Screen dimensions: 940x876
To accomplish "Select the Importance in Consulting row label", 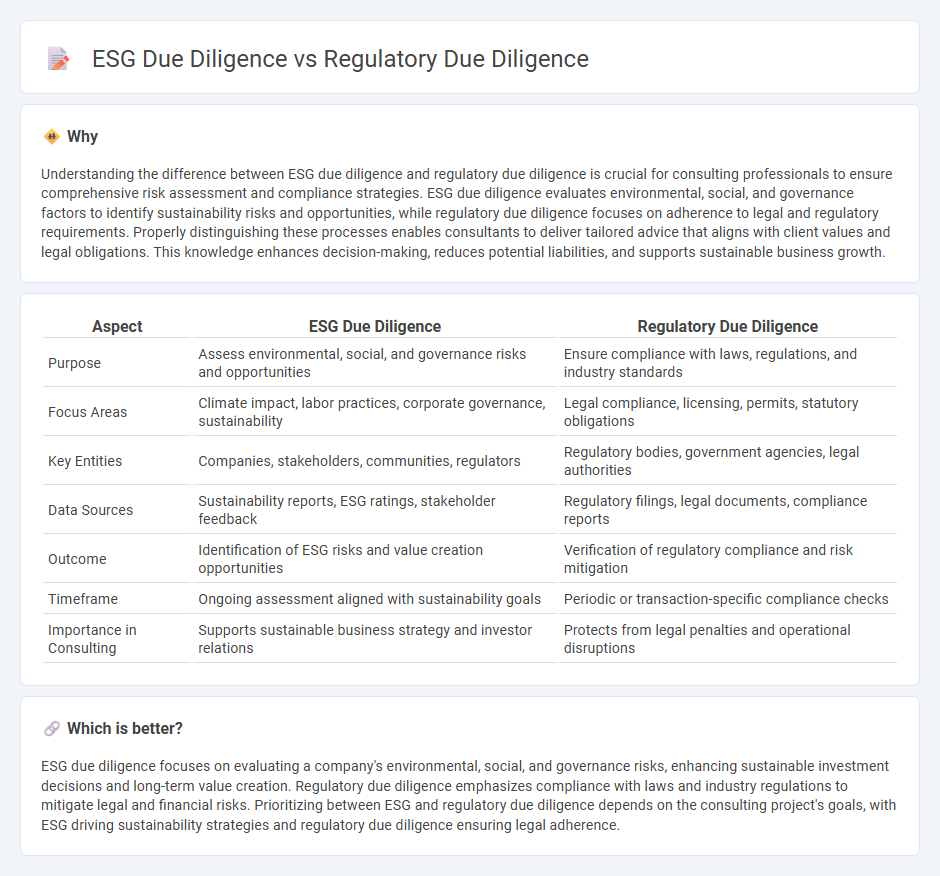I will 92,639.
